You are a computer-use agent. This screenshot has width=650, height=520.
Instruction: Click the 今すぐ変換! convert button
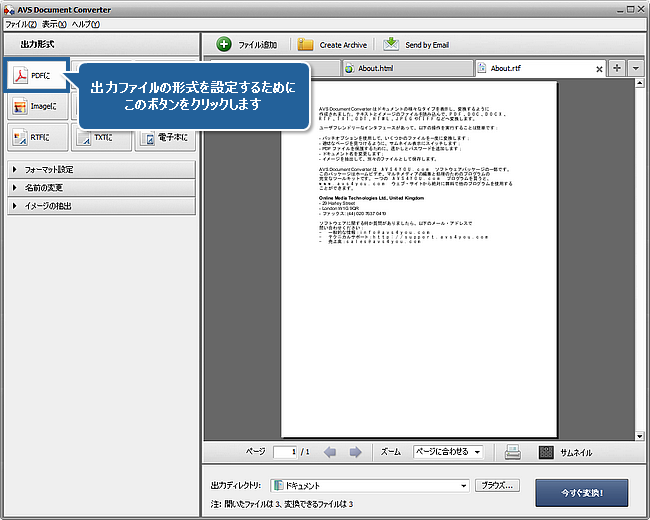coord(582,493)
